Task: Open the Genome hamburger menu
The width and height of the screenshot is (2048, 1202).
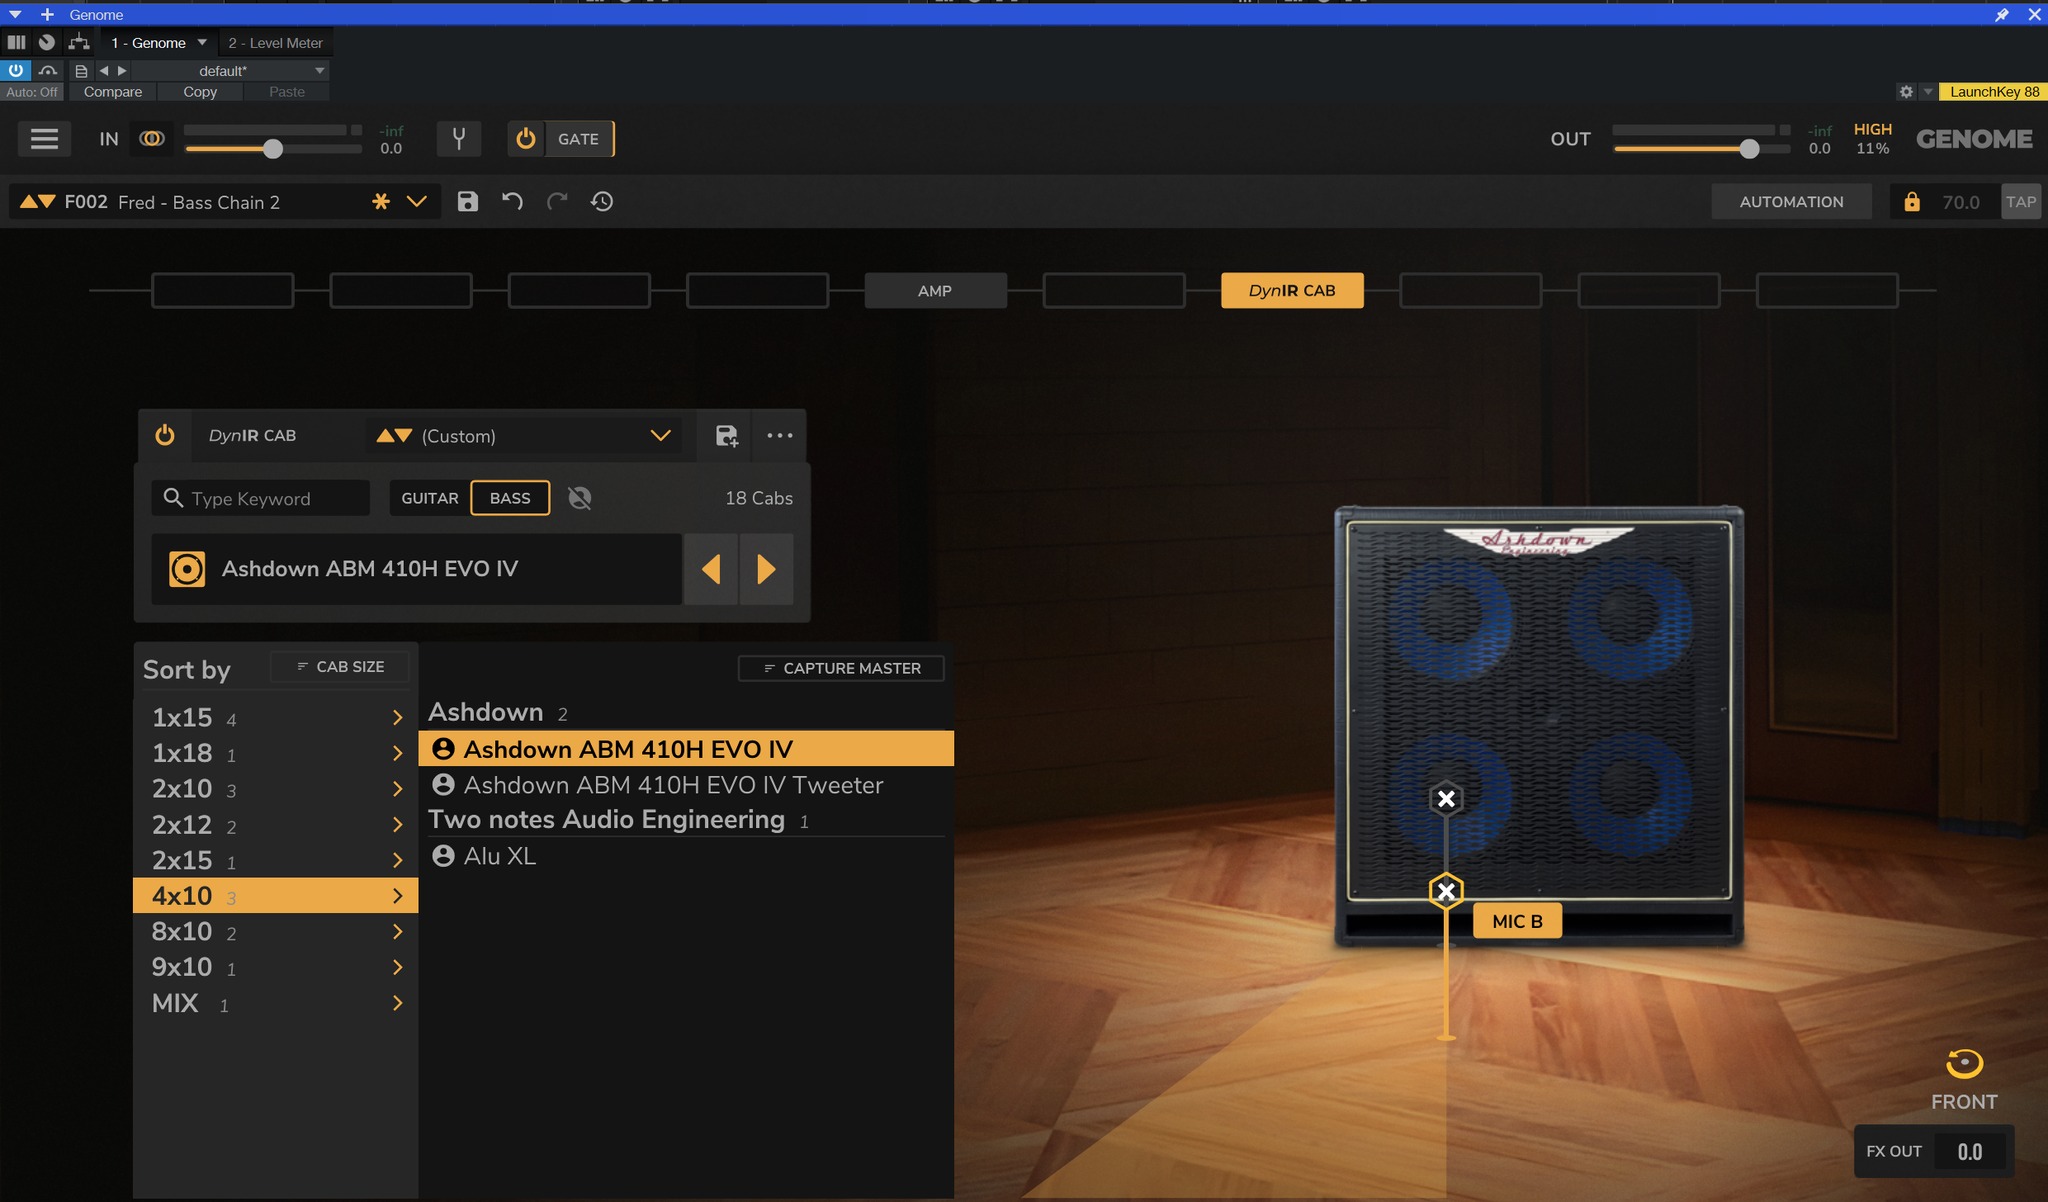Action: point(44,139)
